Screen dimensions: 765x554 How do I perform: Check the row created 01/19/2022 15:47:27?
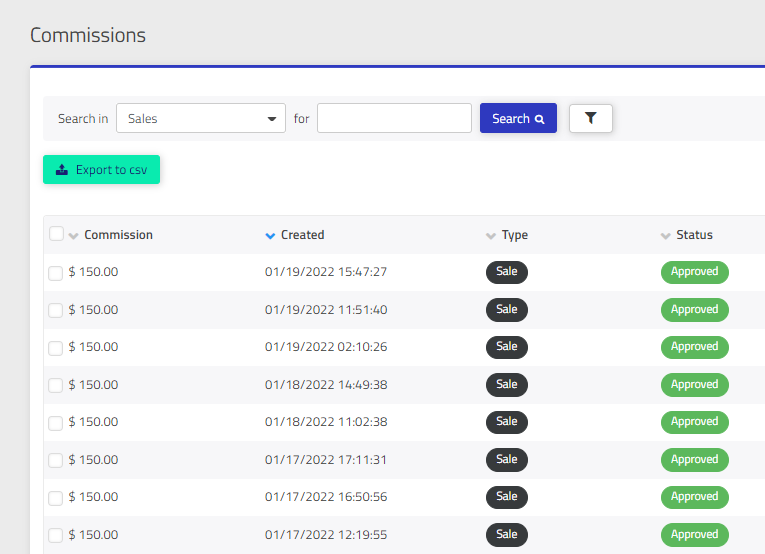(x=56, y=273)
